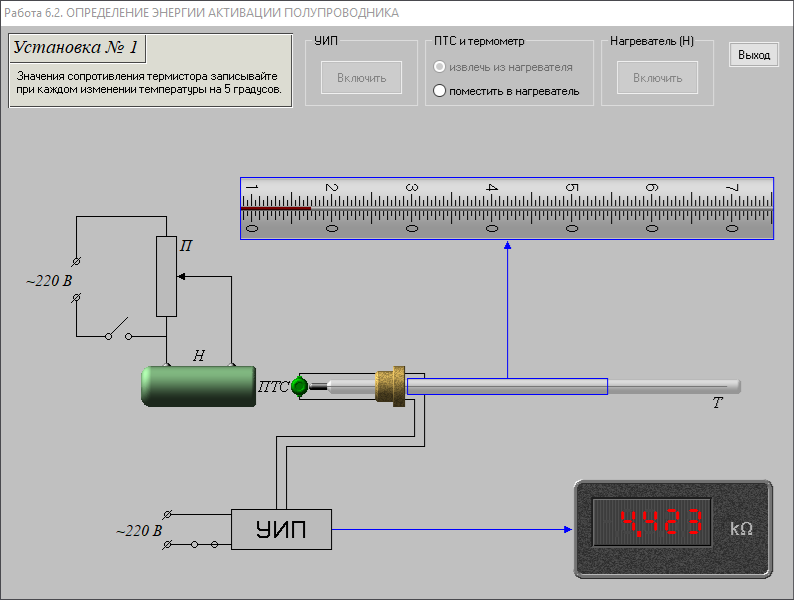This screenshot has height=600, width=794.
Task: Click the heater circuit open switch
Action: [x=119, y=329]
